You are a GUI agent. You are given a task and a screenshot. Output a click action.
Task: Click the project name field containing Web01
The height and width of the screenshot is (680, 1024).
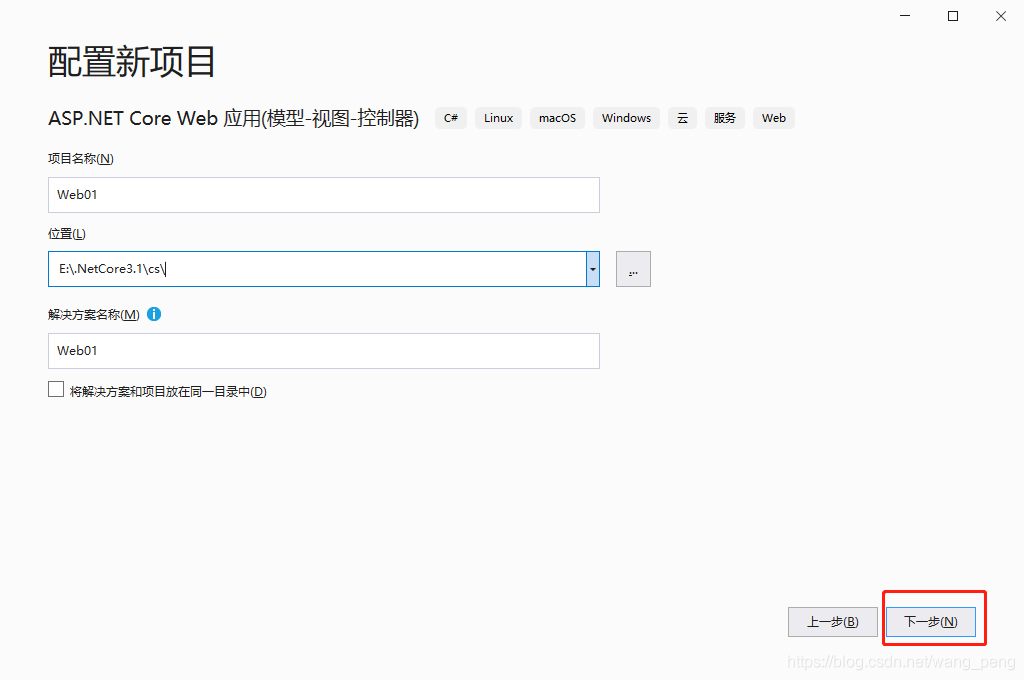324,195
